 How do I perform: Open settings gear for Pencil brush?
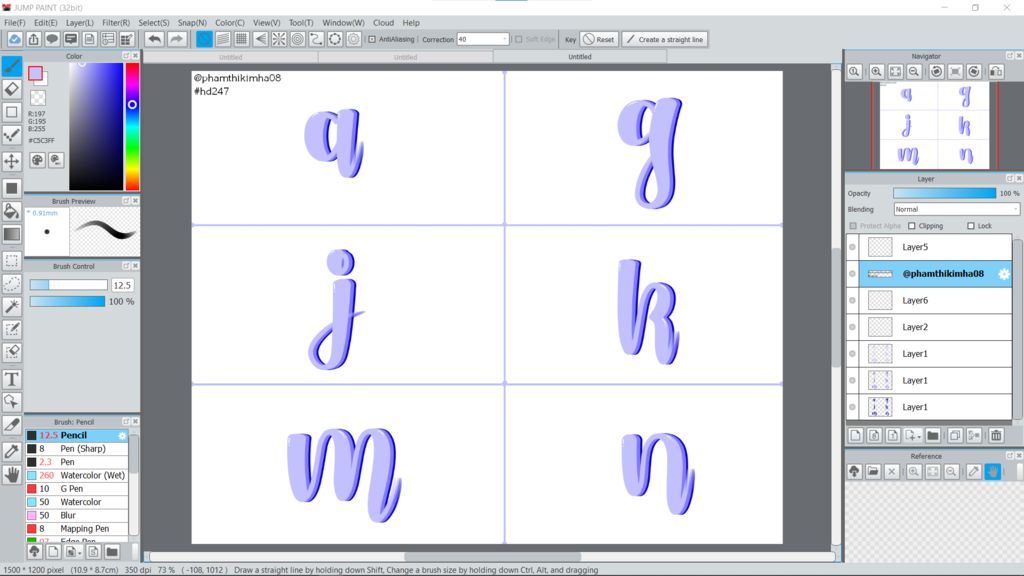(x=122, y=436)
